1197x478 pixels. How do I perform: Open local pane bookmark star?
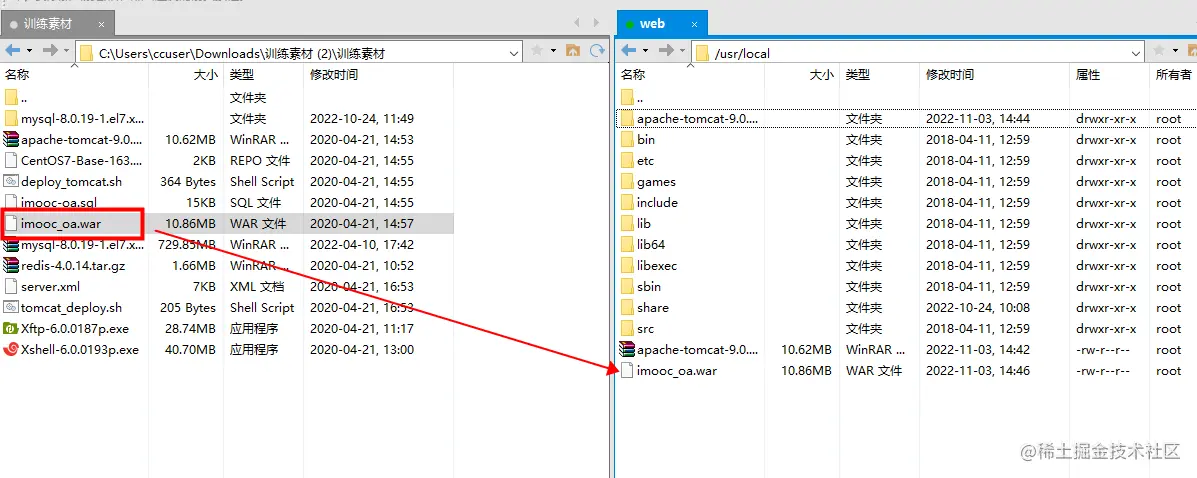537,50
